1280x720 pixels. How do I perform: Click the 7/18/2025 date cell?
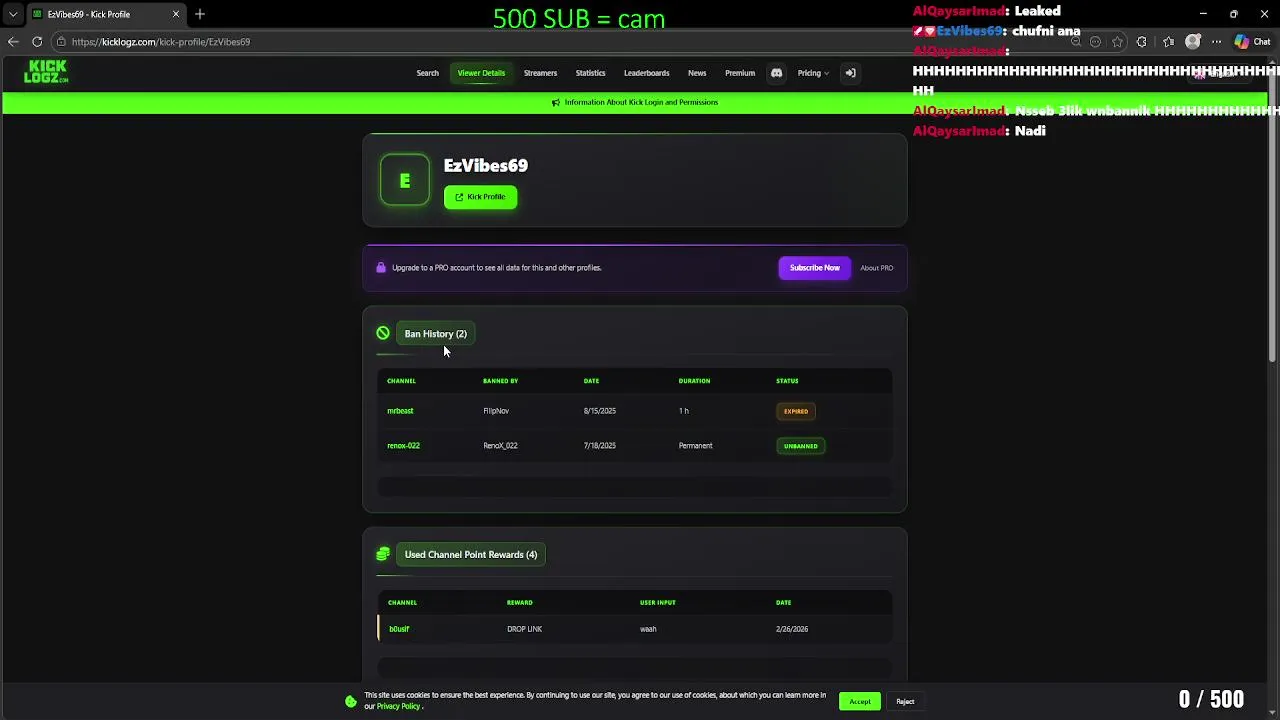600,446
